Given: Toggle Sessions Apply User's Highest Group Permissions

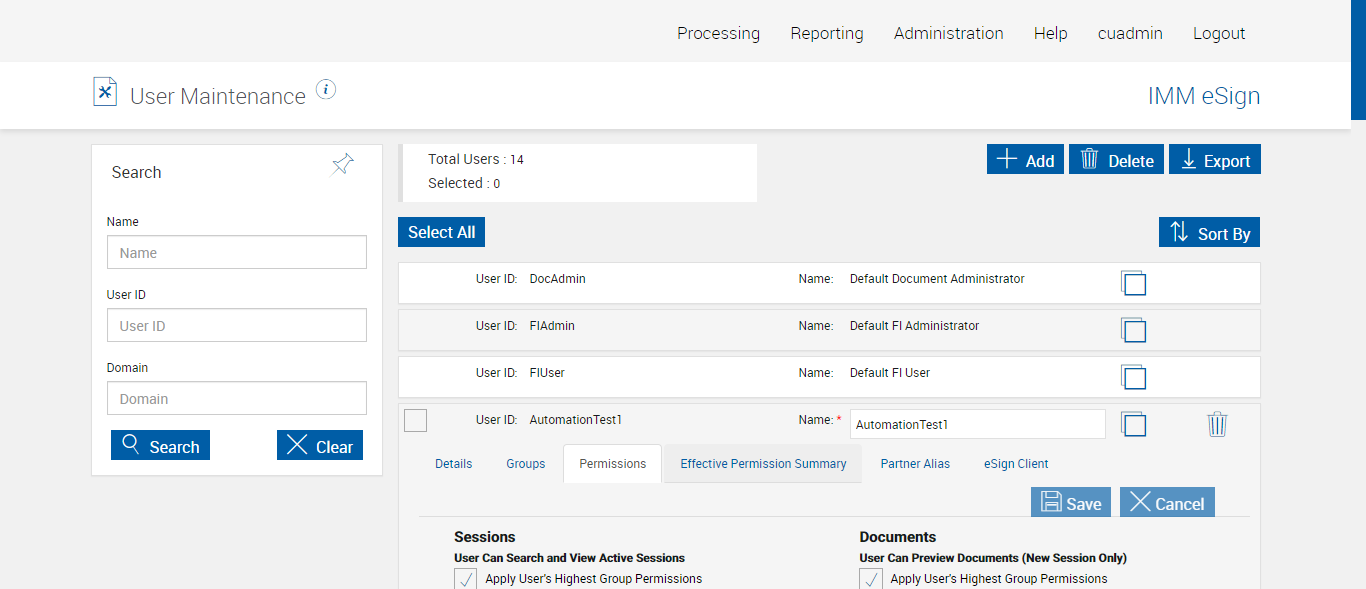Looking at the screenshot, I should coord(466,579).
